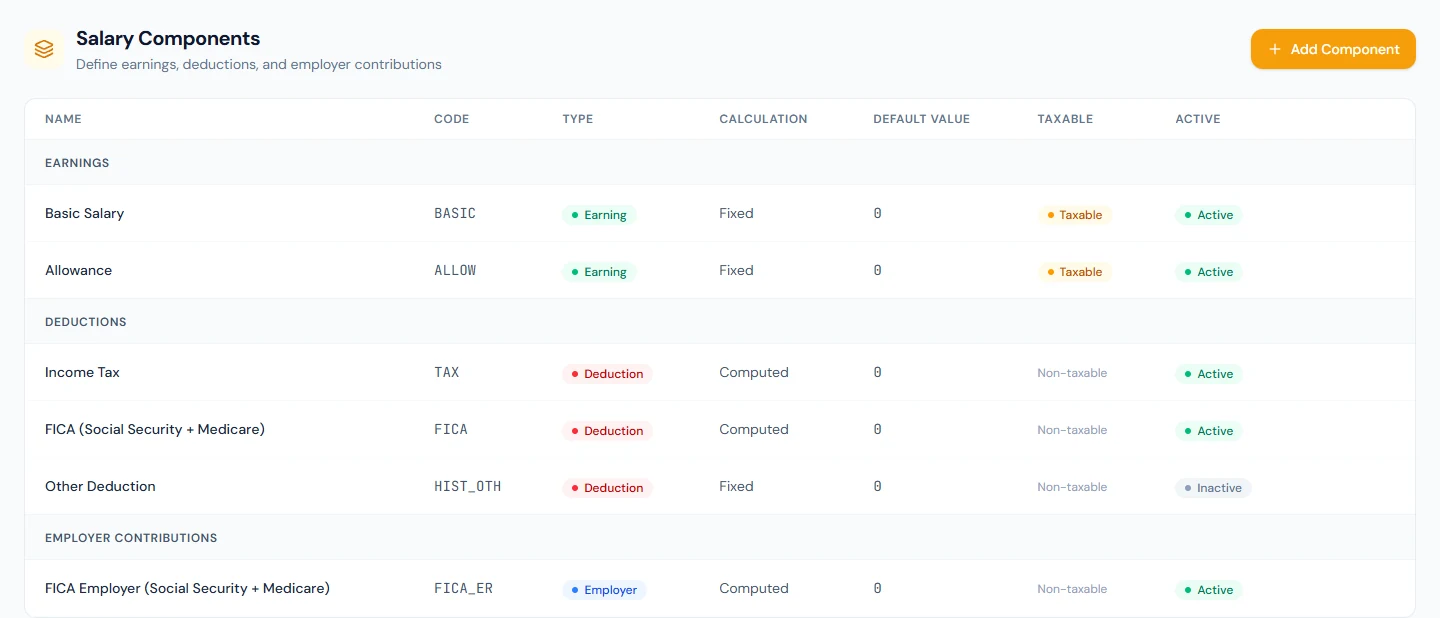Select the Active status in Allowance row

tap(1208, 272)
